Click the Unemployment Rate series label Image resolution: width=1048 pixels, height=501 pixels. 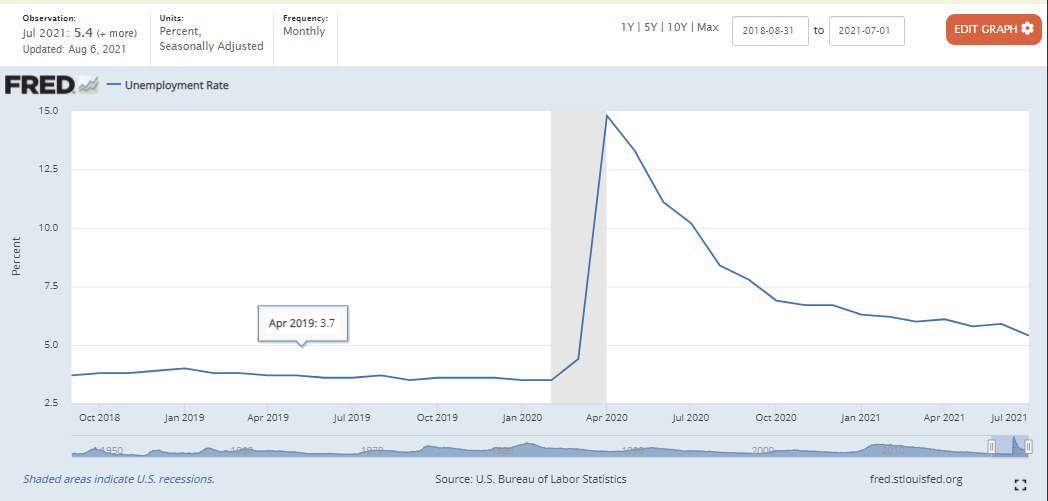click(x=176, y=86)
